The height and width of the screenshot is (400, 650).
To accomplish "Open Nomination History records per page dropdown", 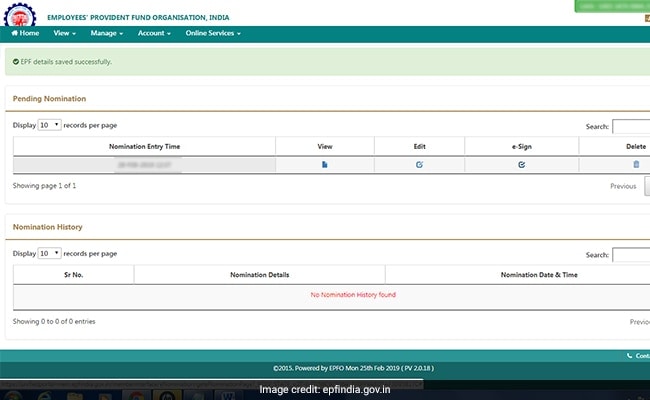I will pyautogui.click(x=49, y=253).
